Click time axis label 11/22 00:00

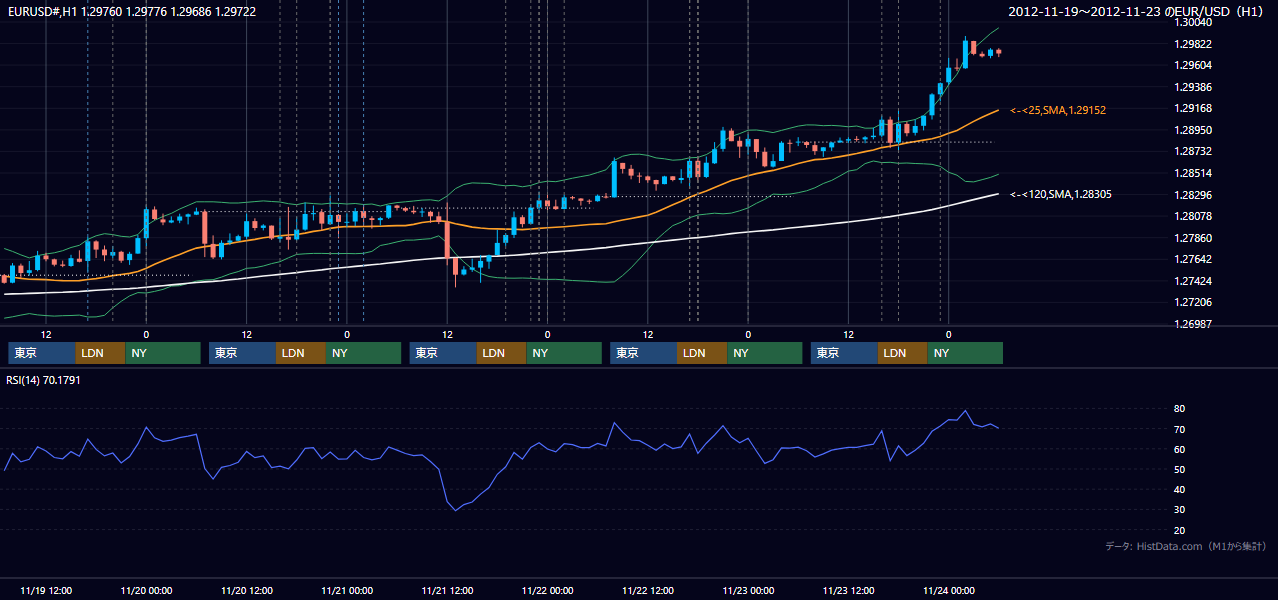547,590
